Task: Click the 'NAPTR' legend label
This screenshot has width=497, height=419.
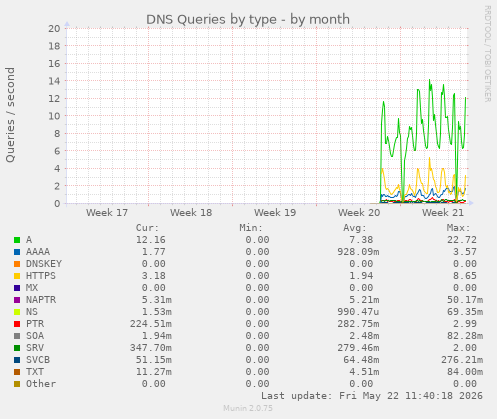Action: pos(41,300)
